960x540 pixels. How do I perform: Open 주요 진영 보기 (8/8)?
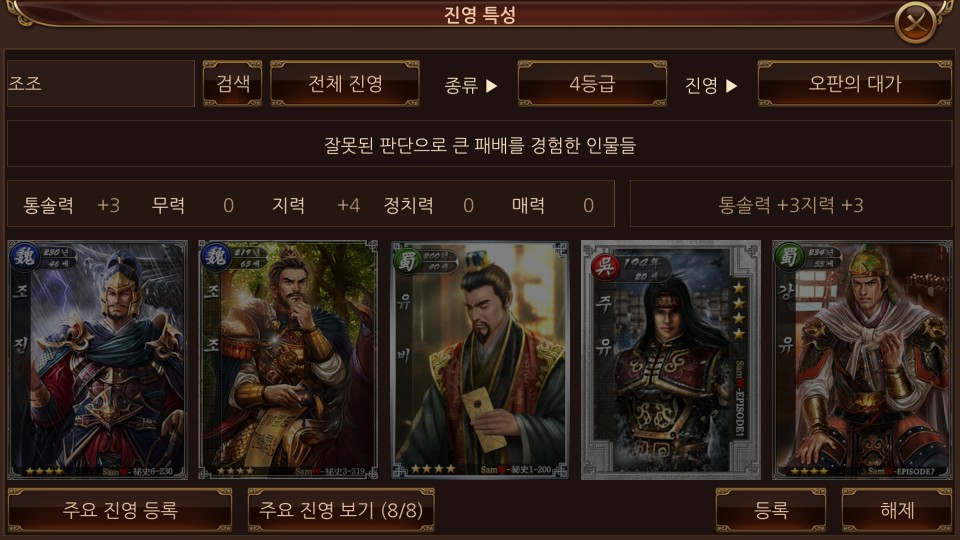click(341, 510)
